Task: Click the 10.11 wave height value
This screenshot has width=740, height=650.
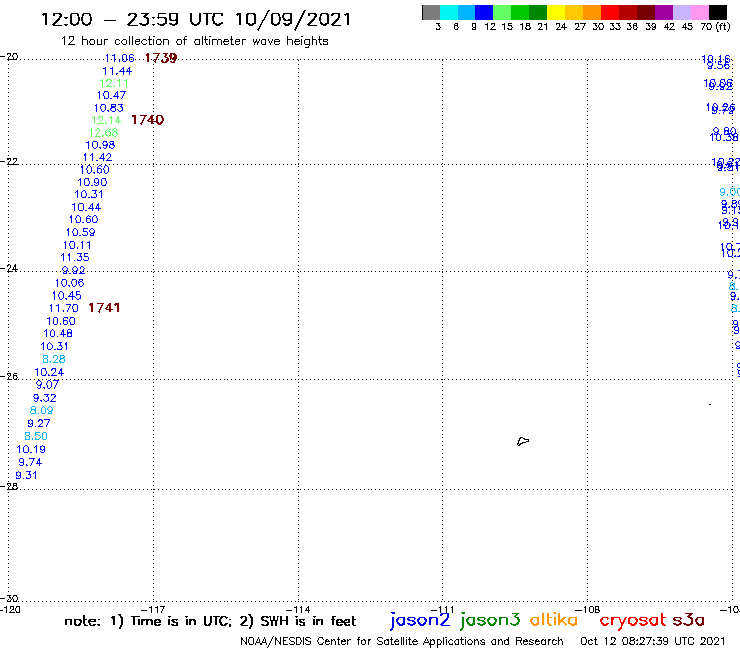Action: point(77,245)
